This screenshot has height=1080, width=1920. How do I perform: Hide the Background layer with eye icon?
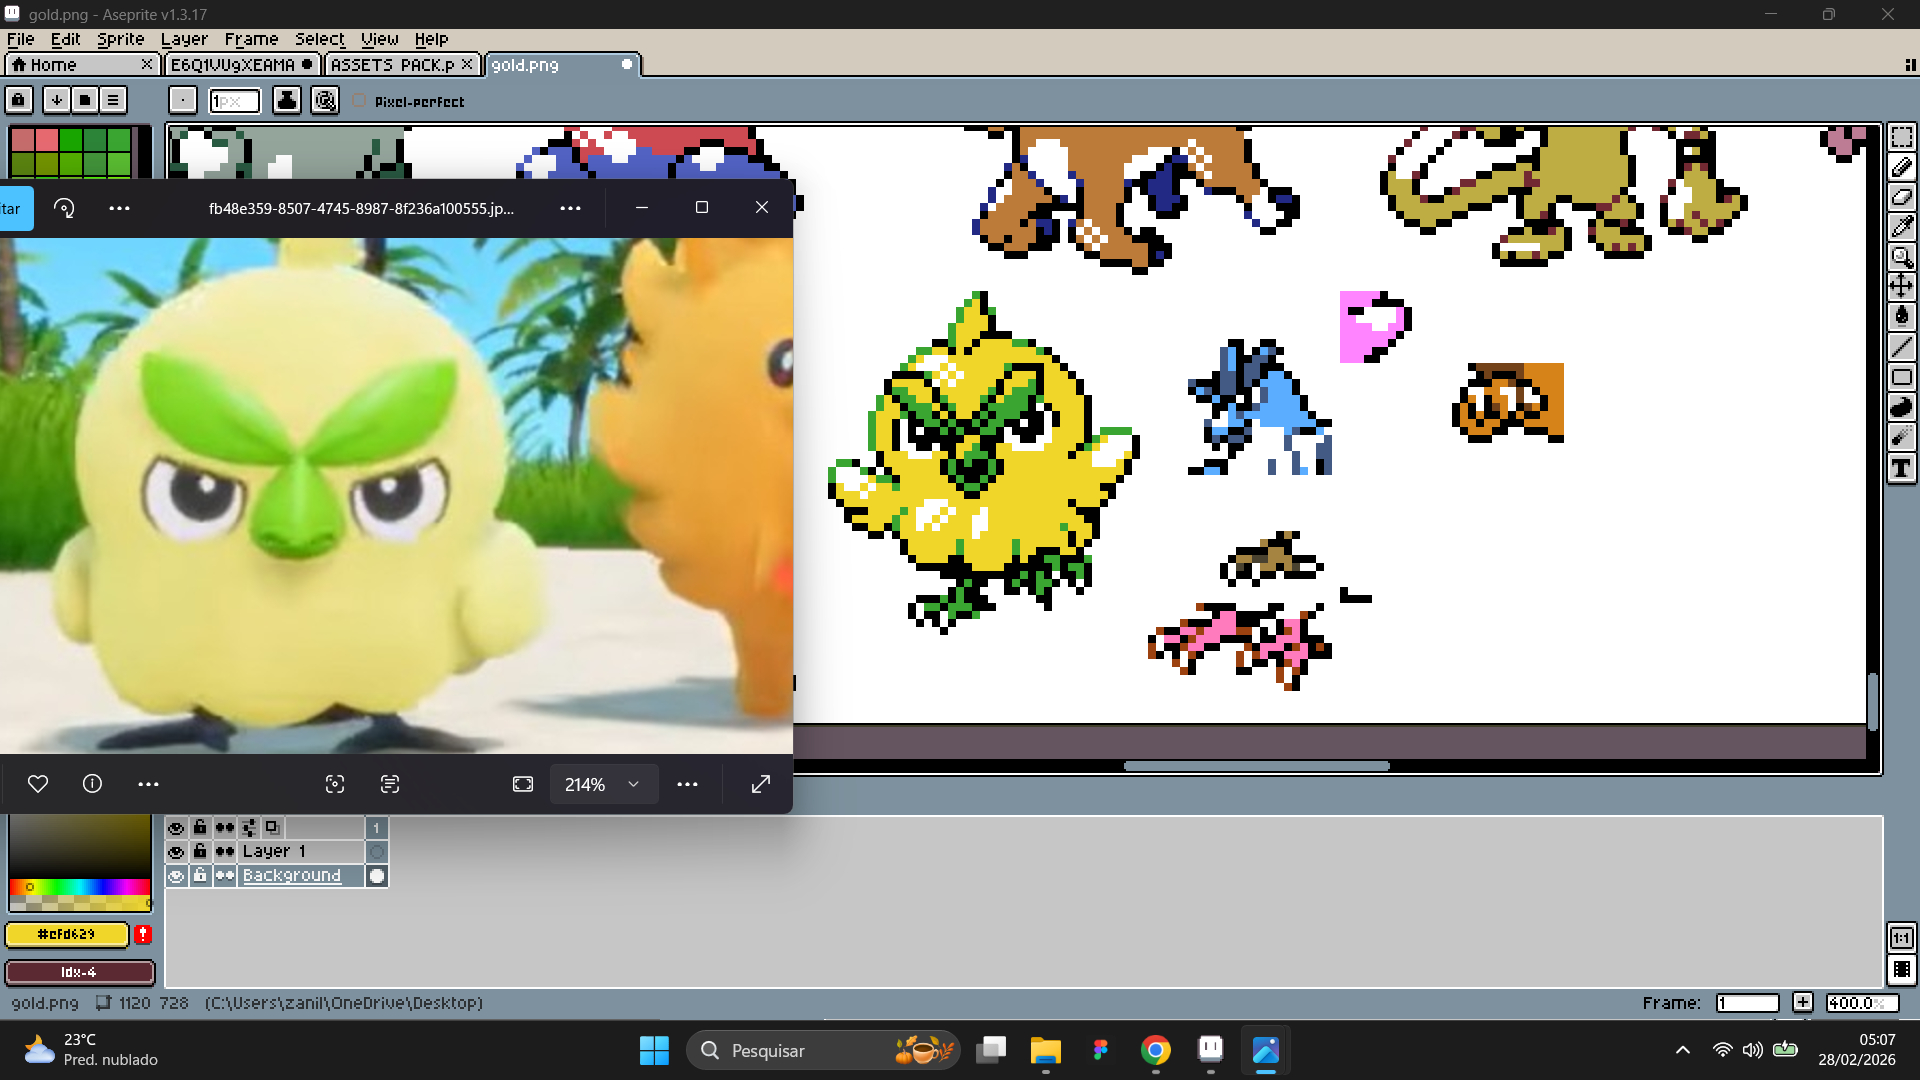[176, 876]
